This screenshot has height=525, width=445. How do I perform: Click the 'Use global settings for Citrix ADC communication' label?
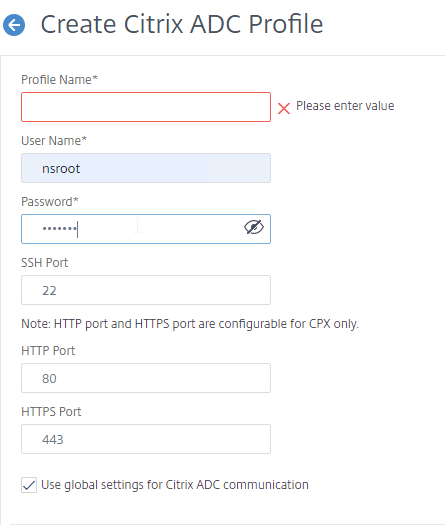pos(175,485)
